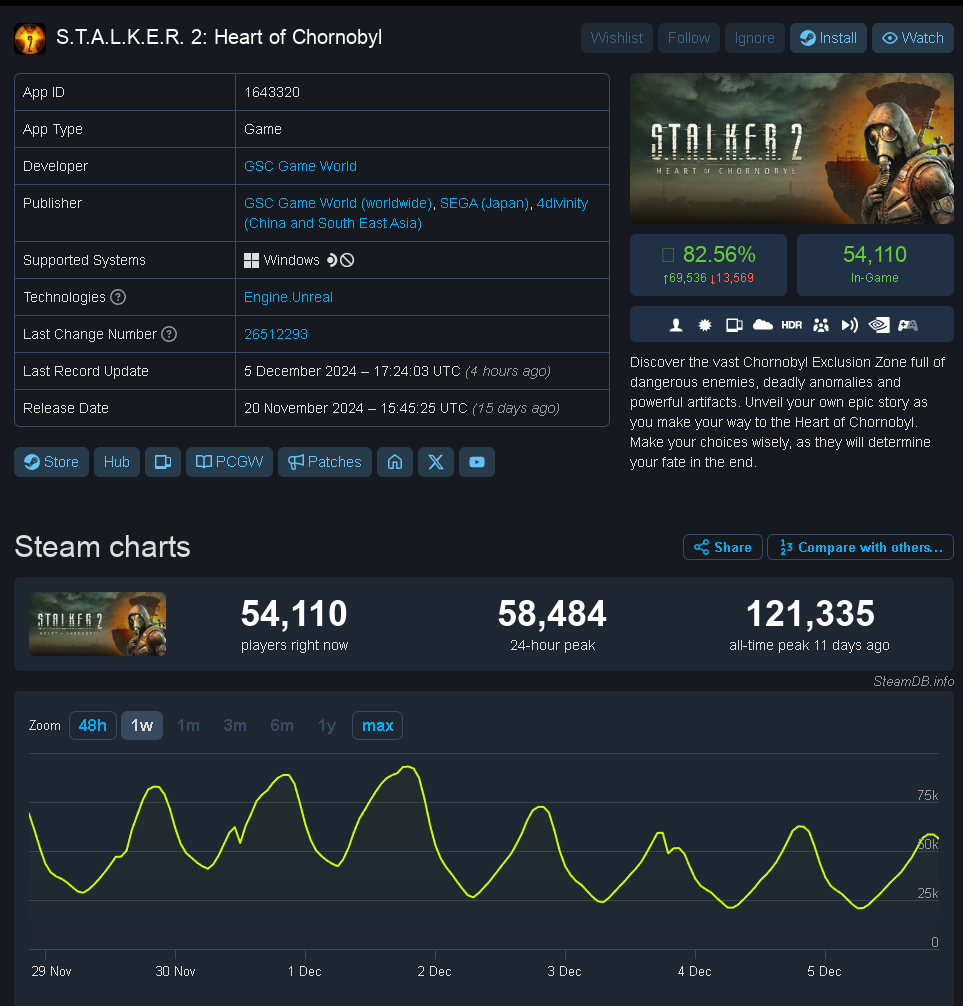
Task: Set chart zoom to max
Action: coord(377,725)
